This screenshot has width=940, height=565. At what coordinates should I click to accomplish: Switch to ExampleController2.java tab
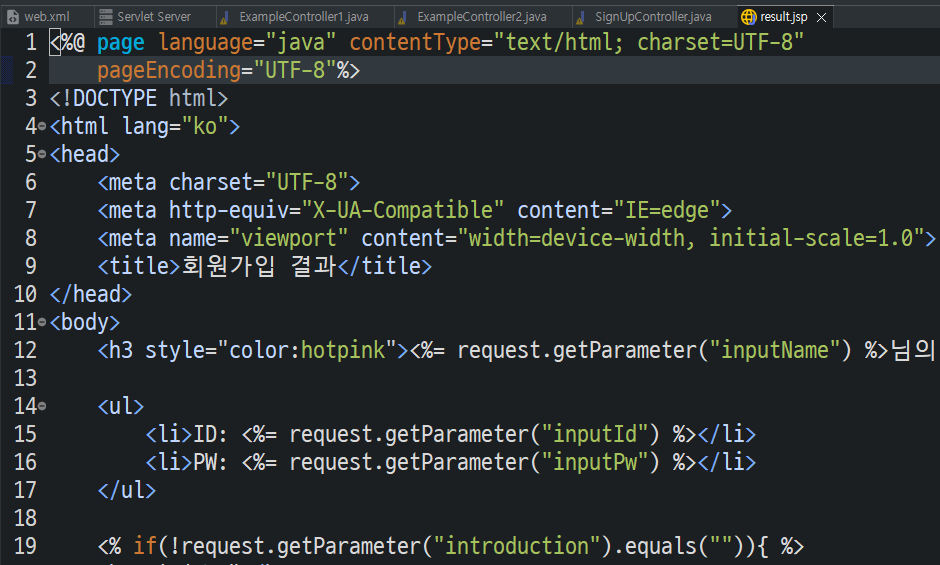482,17
